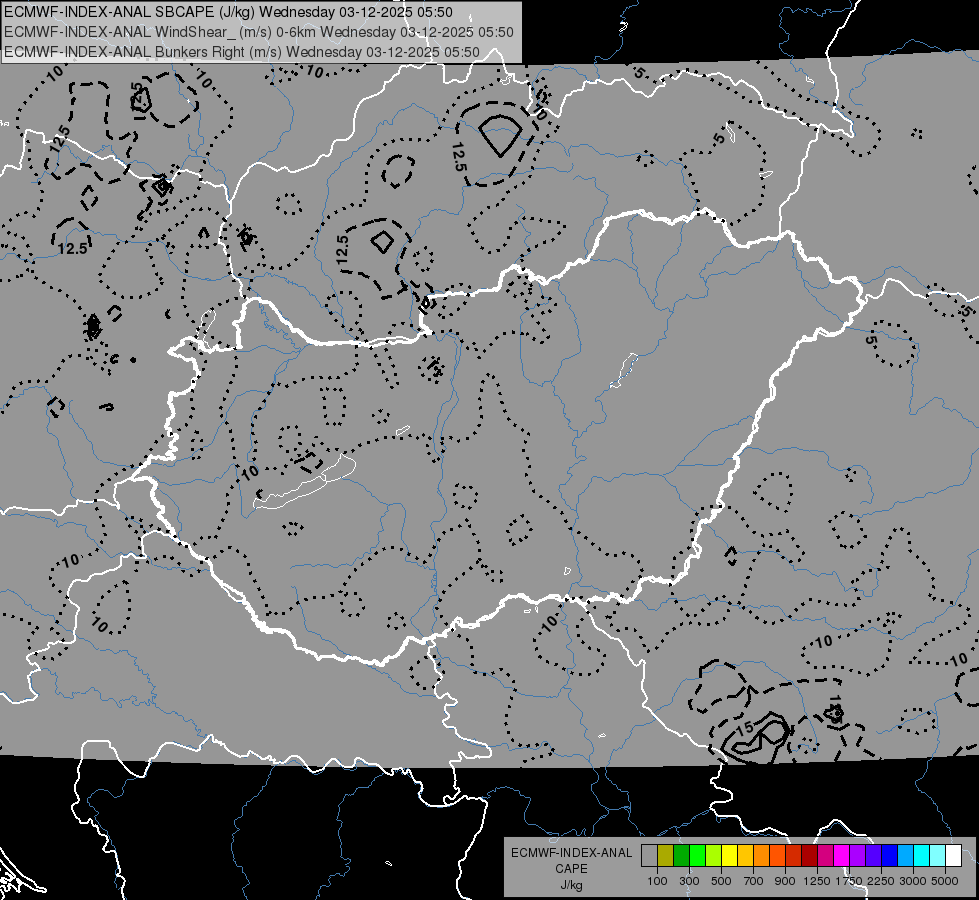Pick the brick red legend swatch

click(x=794, y=856)
